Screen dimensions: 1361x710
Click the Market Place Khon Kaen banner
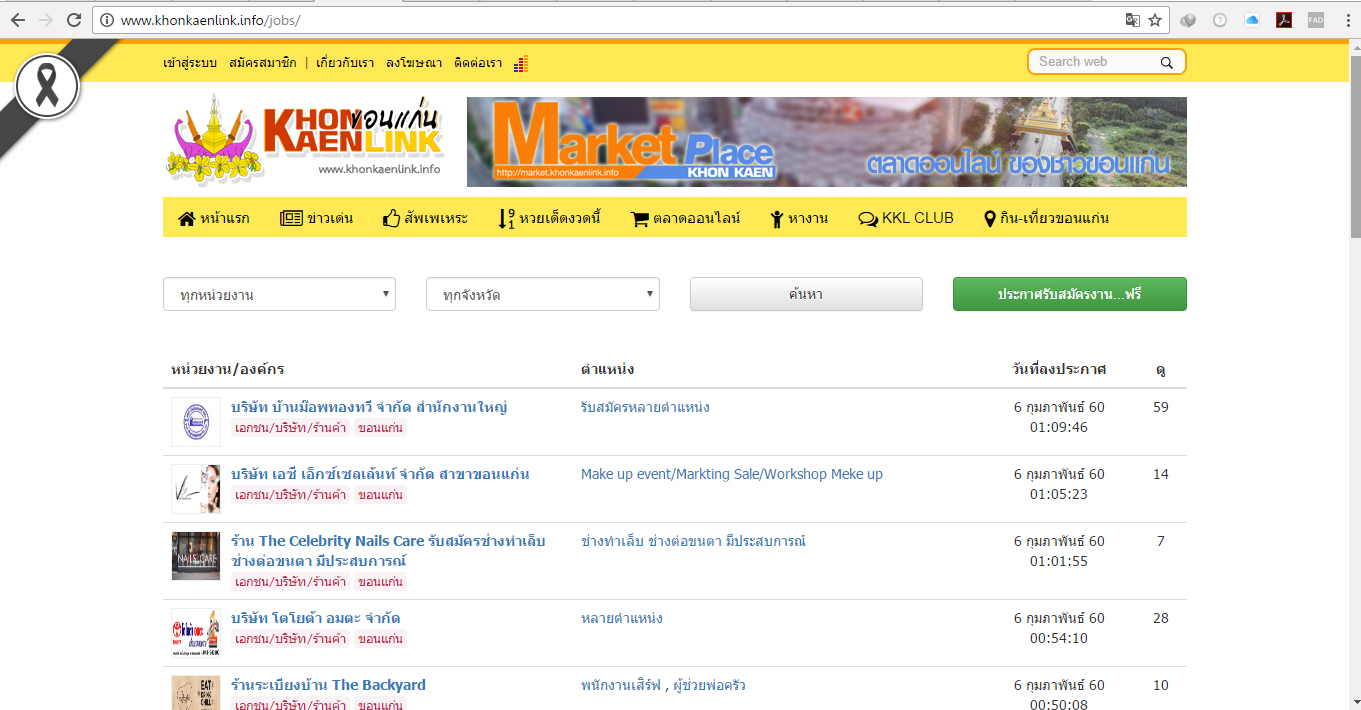(x=827, y=142)
